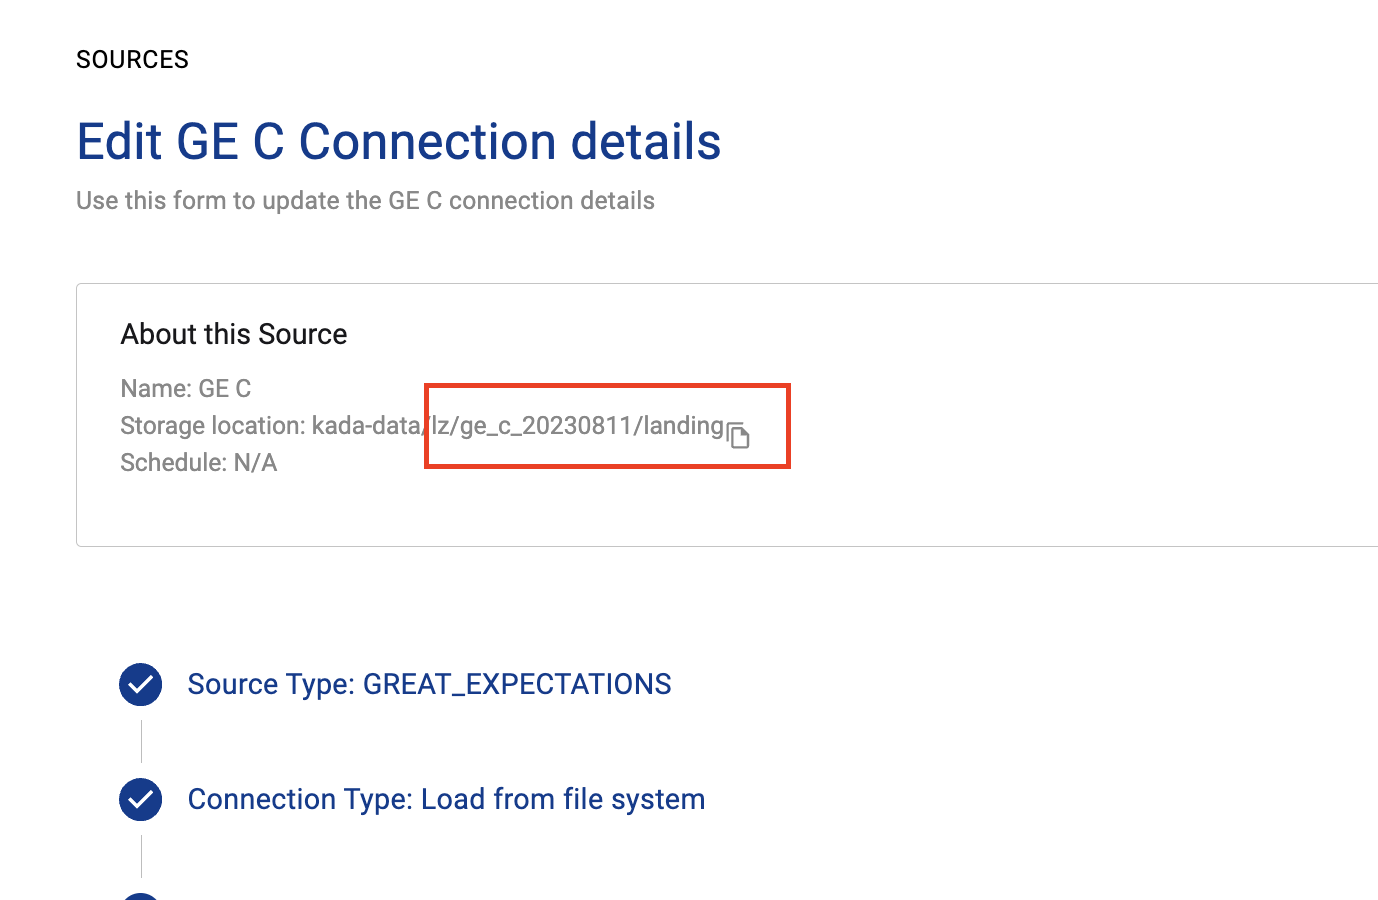The height and width of the screenshot is (900, 1378).
Task: Click connector line below Source Type step
Action: pyautogui.click(x=142, y=741)
